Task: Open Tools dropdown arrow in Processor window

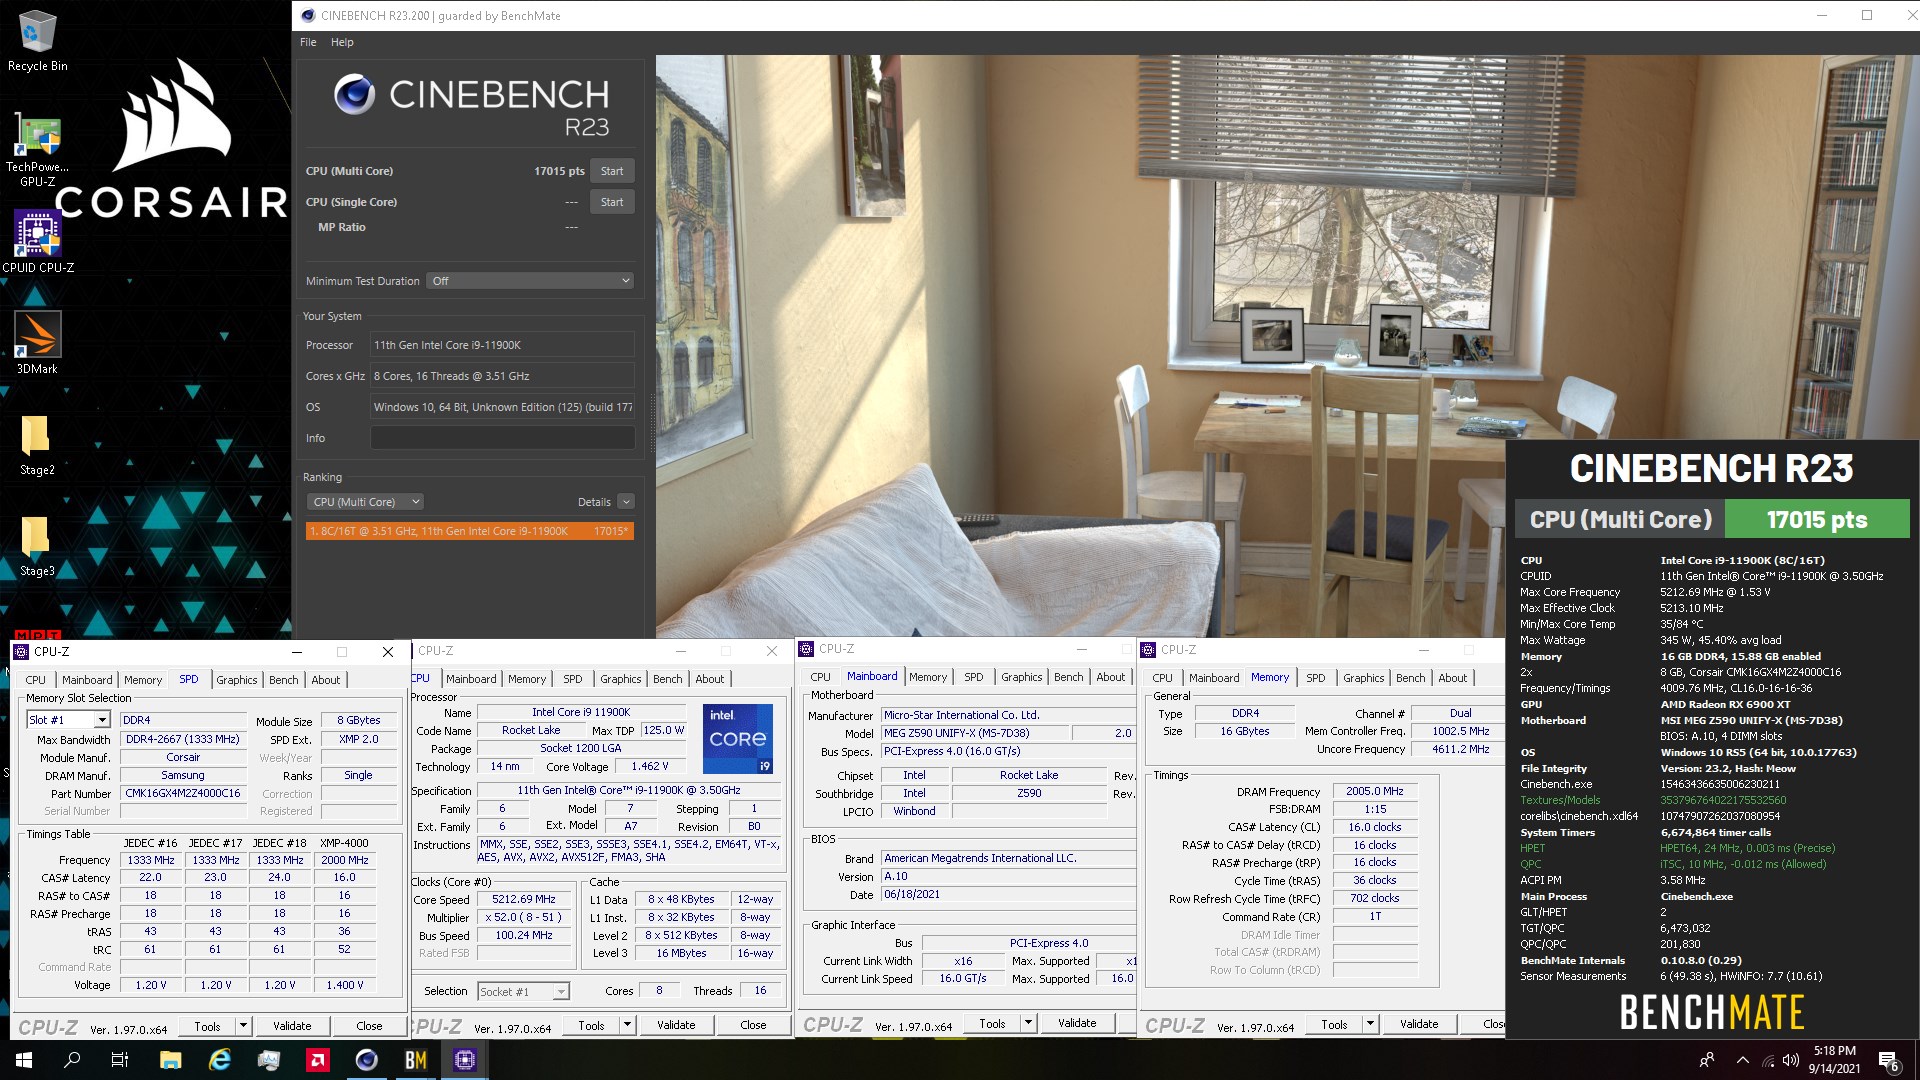Action: 627,1025
